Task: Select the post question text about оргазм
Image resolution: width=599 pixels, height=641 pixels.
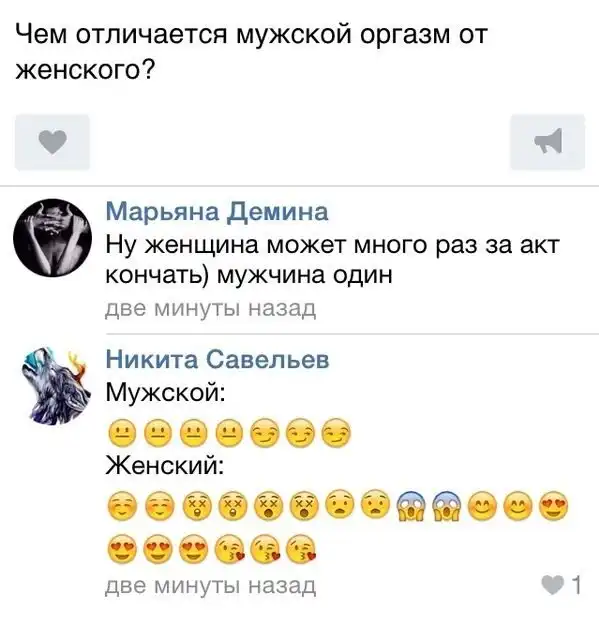Action: coord(251,52)
